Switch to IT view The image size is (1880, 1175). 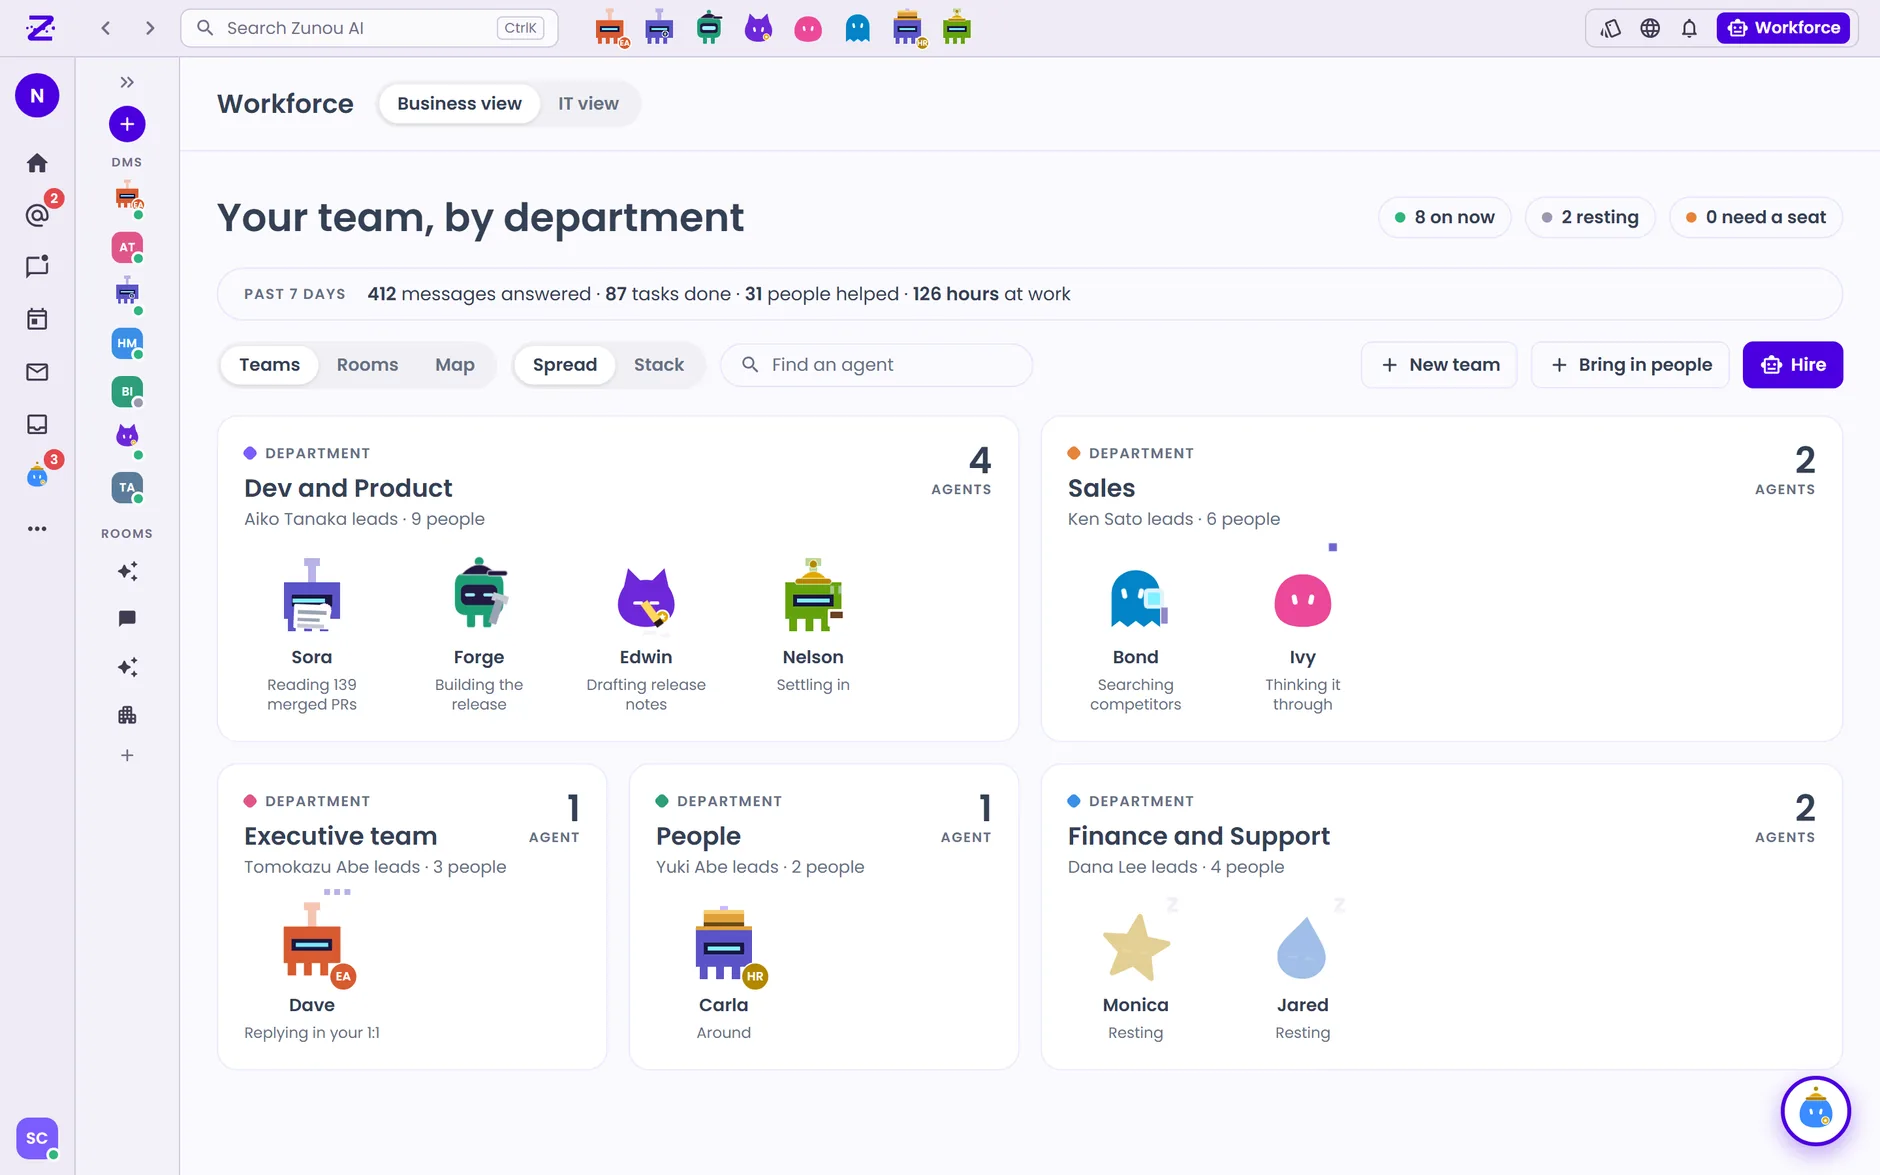point(588,104)
